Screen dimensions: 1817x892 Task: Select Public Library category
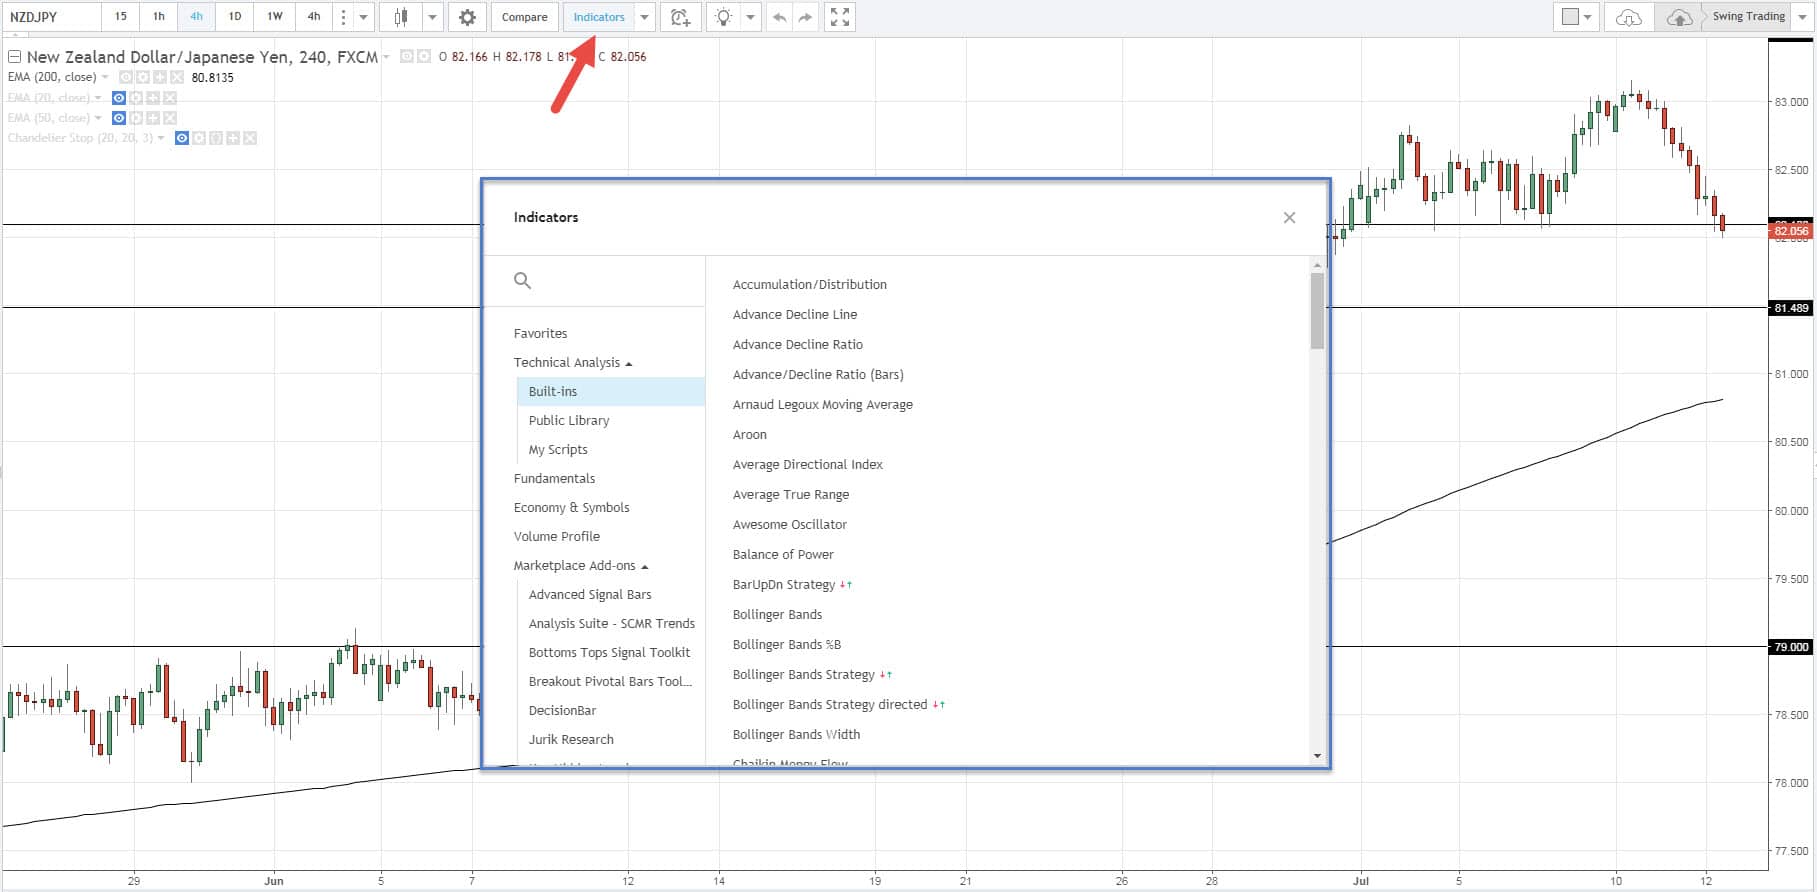coord(568,421)
